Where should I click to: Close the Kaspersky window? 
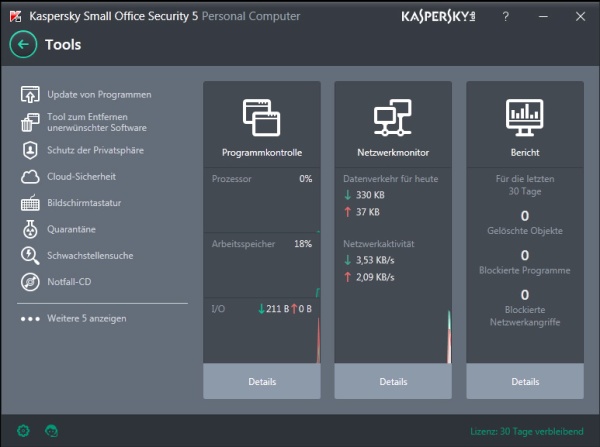click(x=580, y=16)
